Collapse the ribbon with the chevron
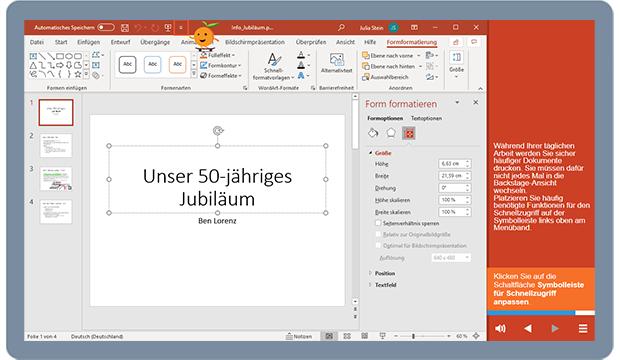 pyautogui.click(x=480, y=89)
